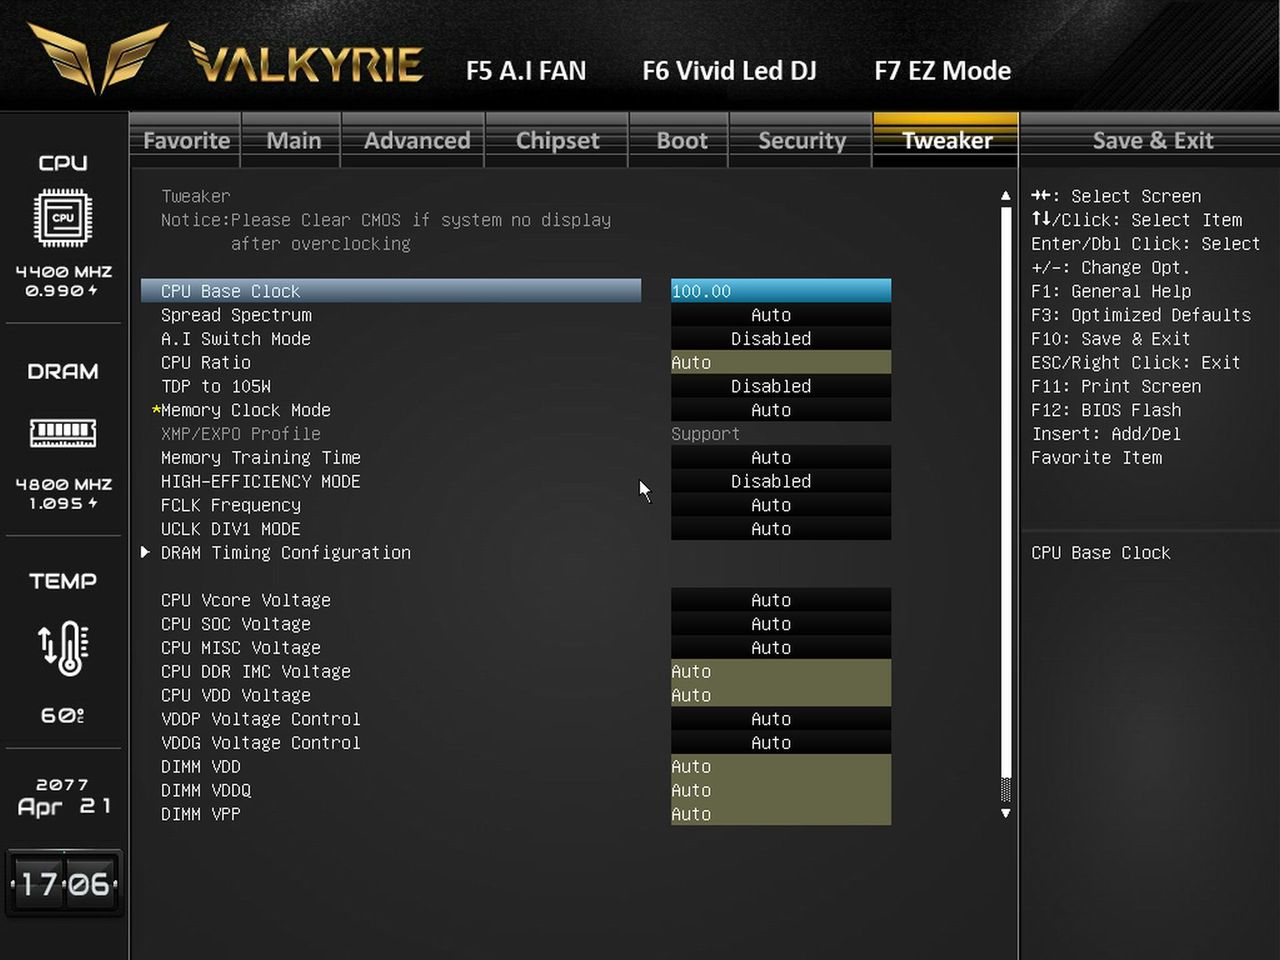Go to the Security tab
Viewport: 1280px width, 960px height.
click(x=801, y=141)
